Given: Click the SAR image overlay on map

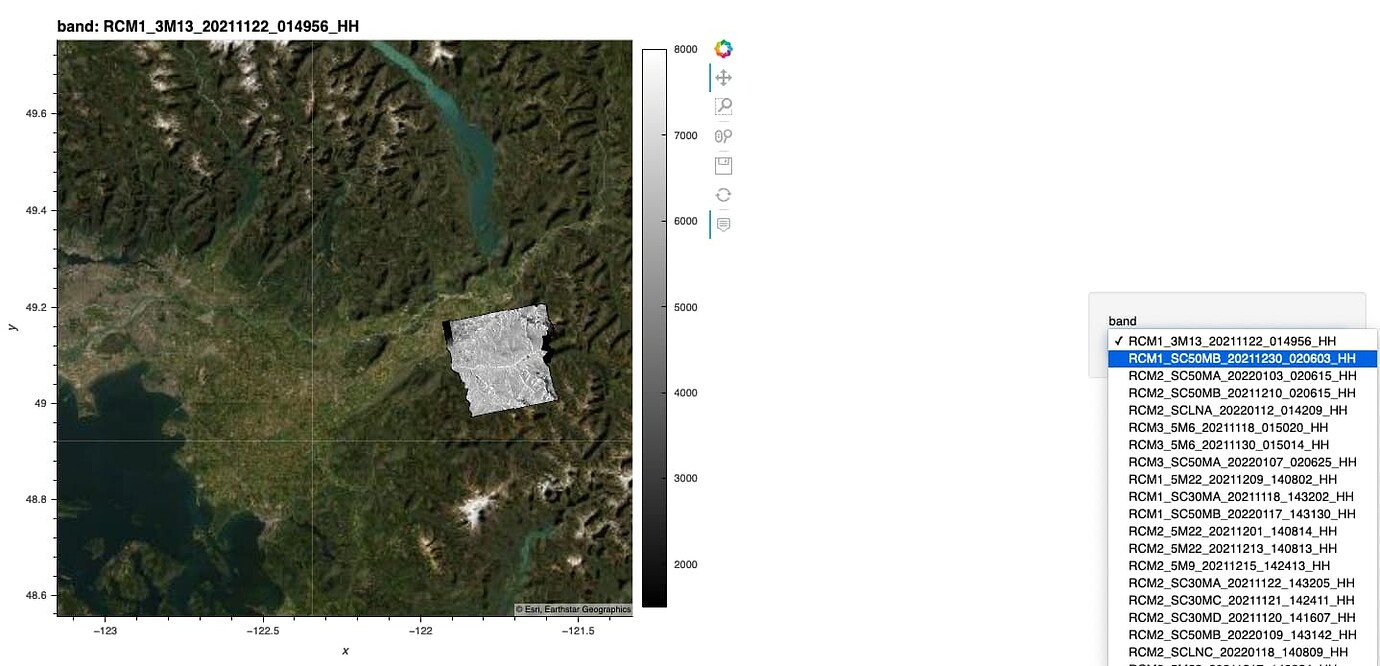Looking at the screenshot, I should point(502,359).
